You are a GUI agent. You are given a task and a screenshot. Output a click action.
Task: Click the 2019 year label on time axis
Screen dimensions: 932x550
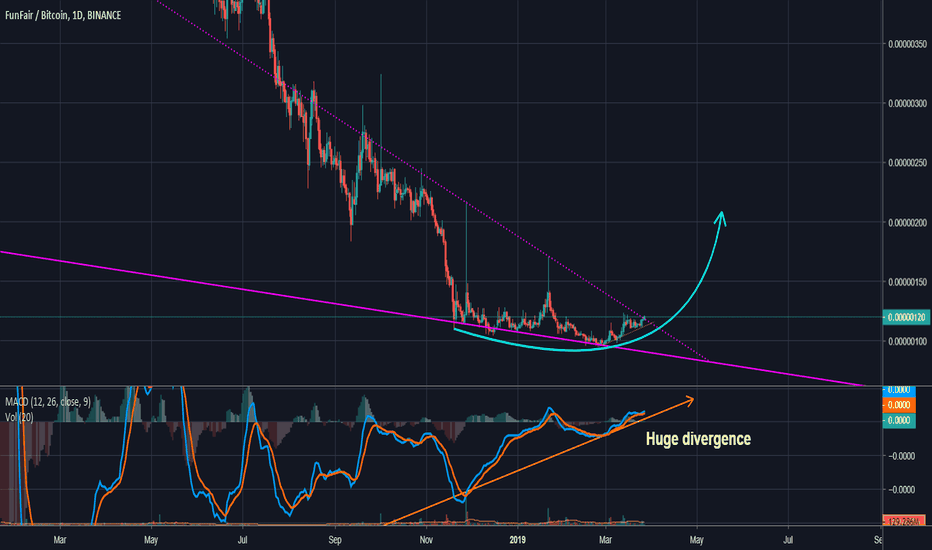tap(517, 540)
